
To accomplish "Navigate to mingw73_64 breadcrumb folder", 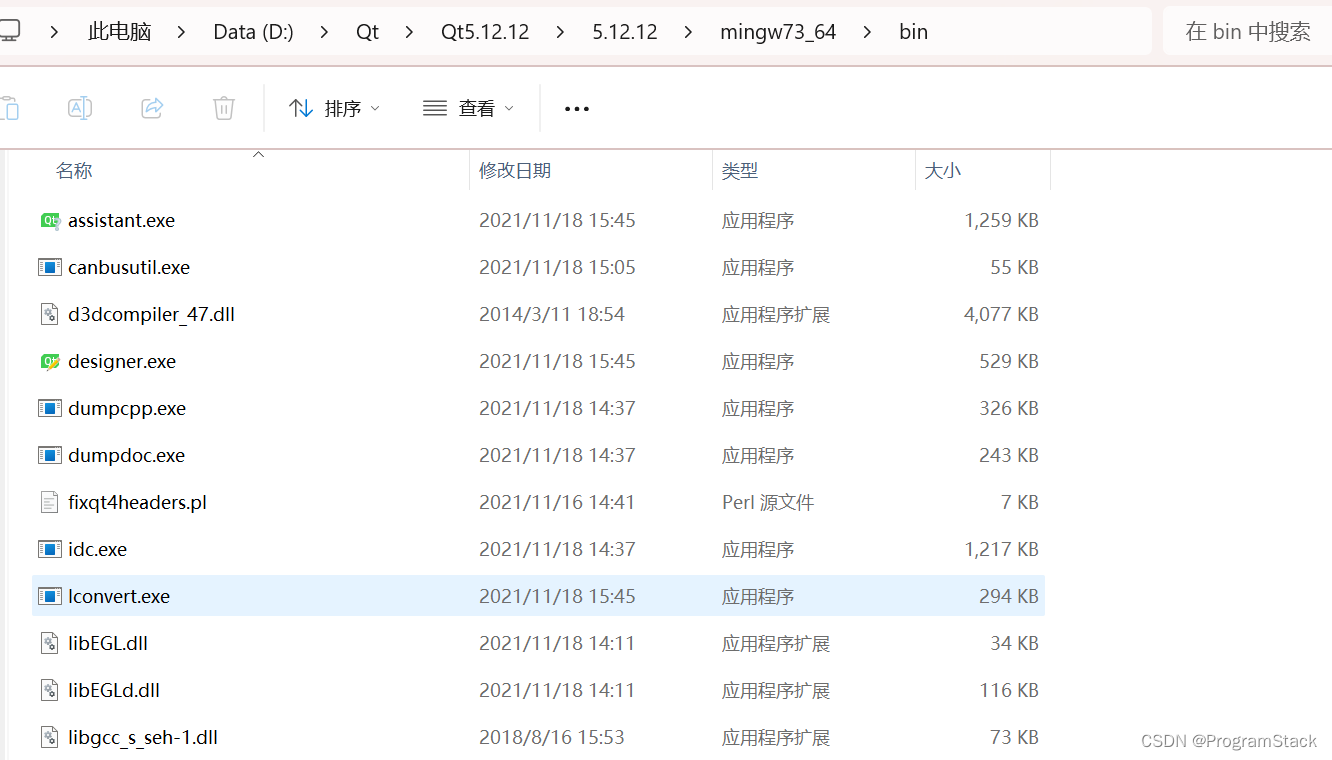I will click(778, 32).
